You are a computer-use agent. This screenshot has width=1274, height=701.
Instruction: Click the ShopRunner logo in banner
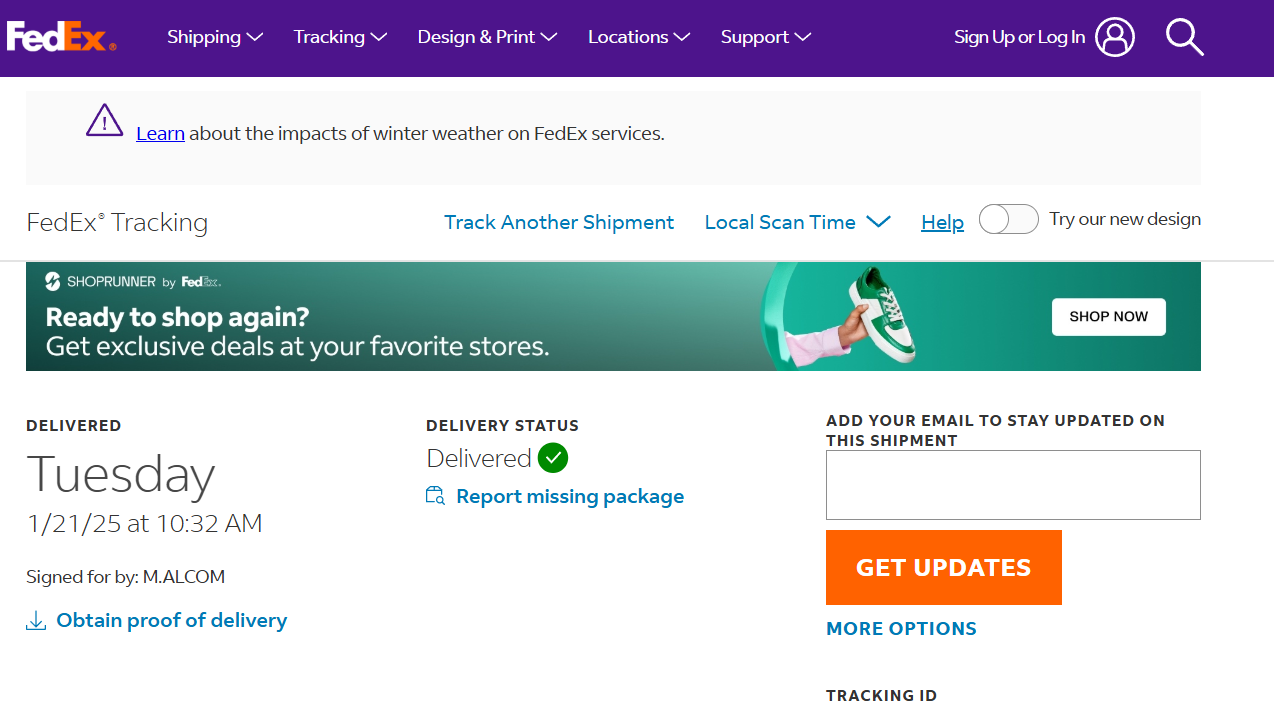click(x=133, y=282)
